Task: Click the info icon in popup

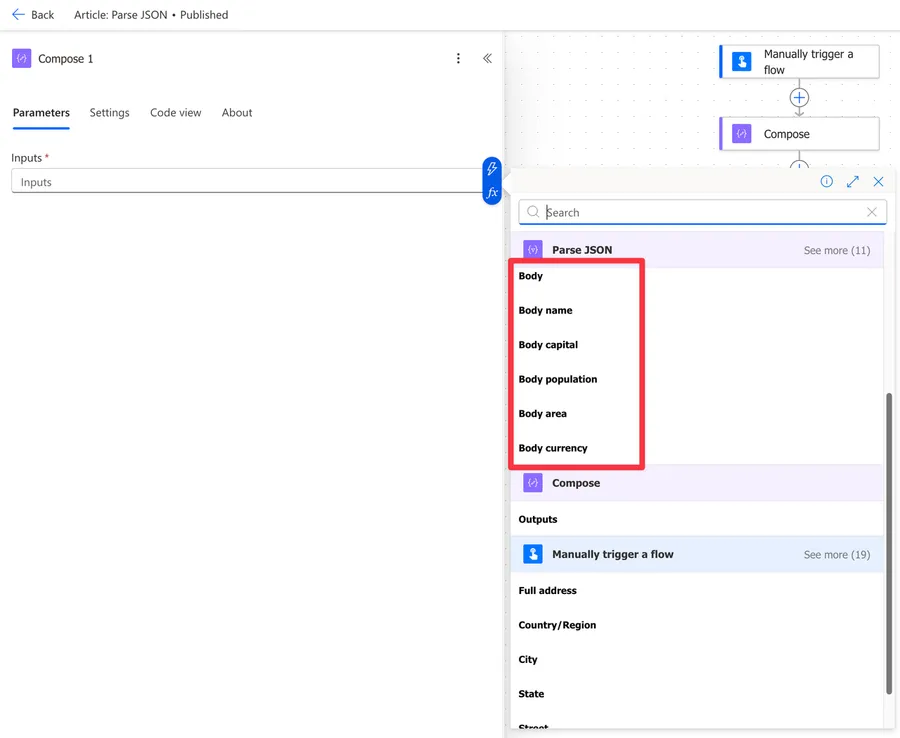Action: click(x=827, y=182)
